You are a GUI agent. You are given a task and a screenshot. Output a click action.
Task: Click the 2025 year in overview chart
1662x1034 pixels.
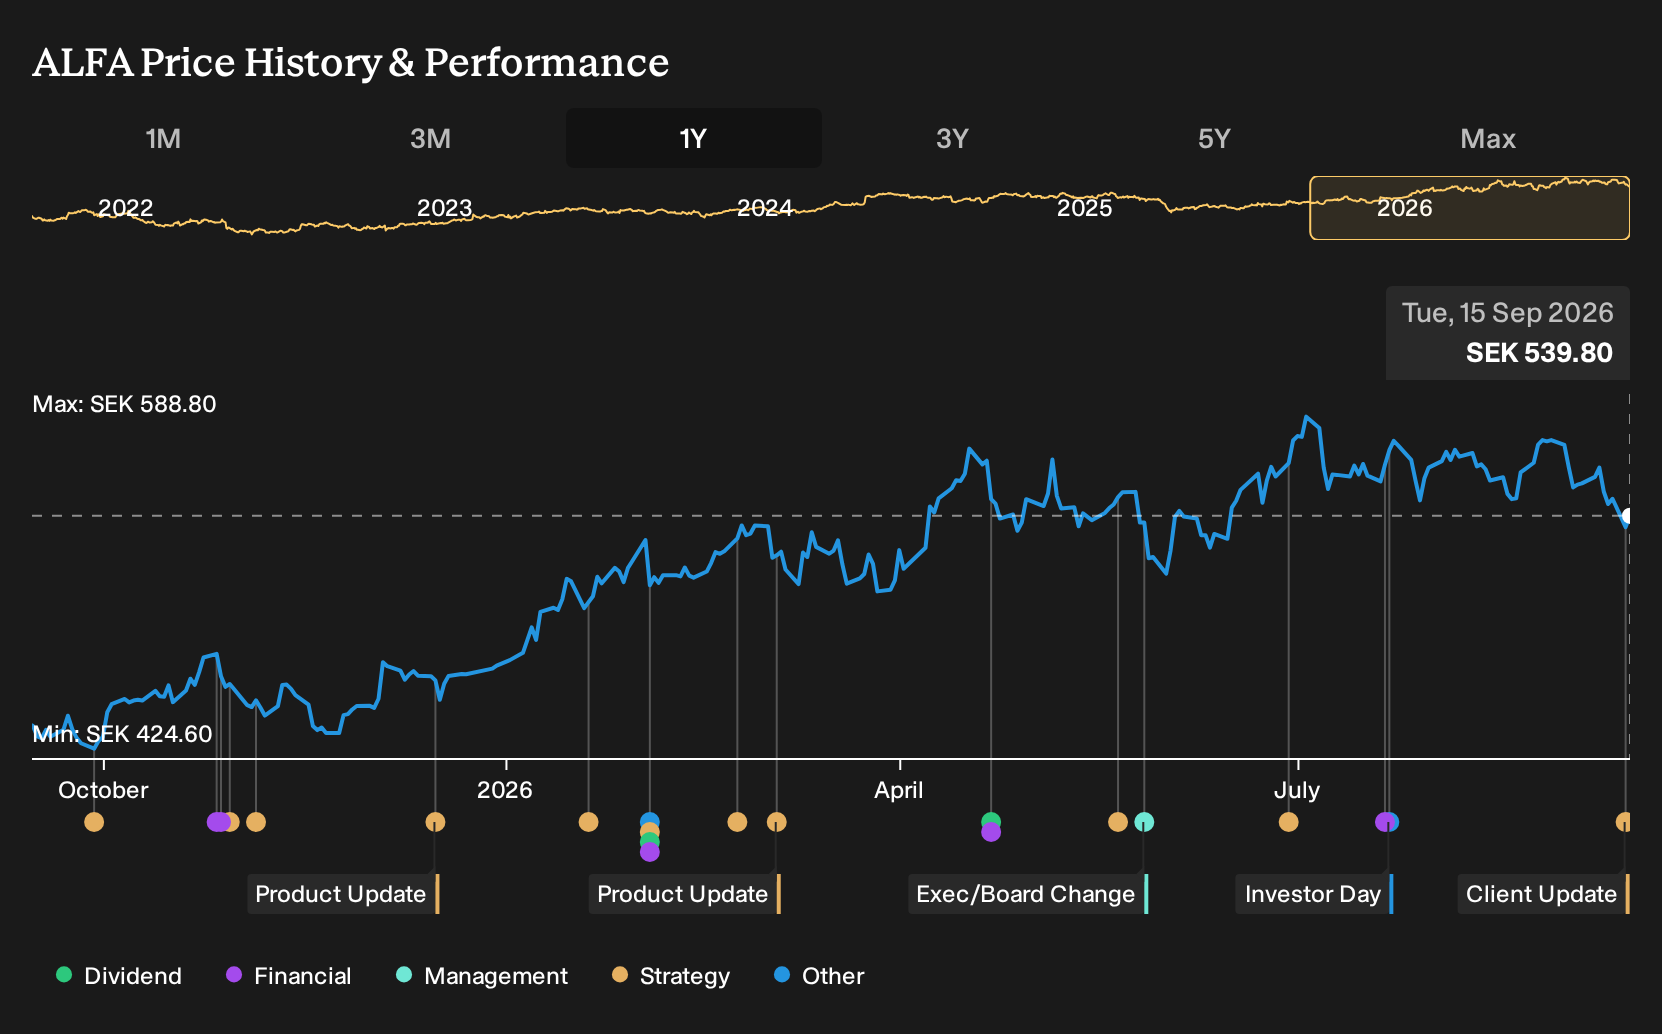(1085, 208)
